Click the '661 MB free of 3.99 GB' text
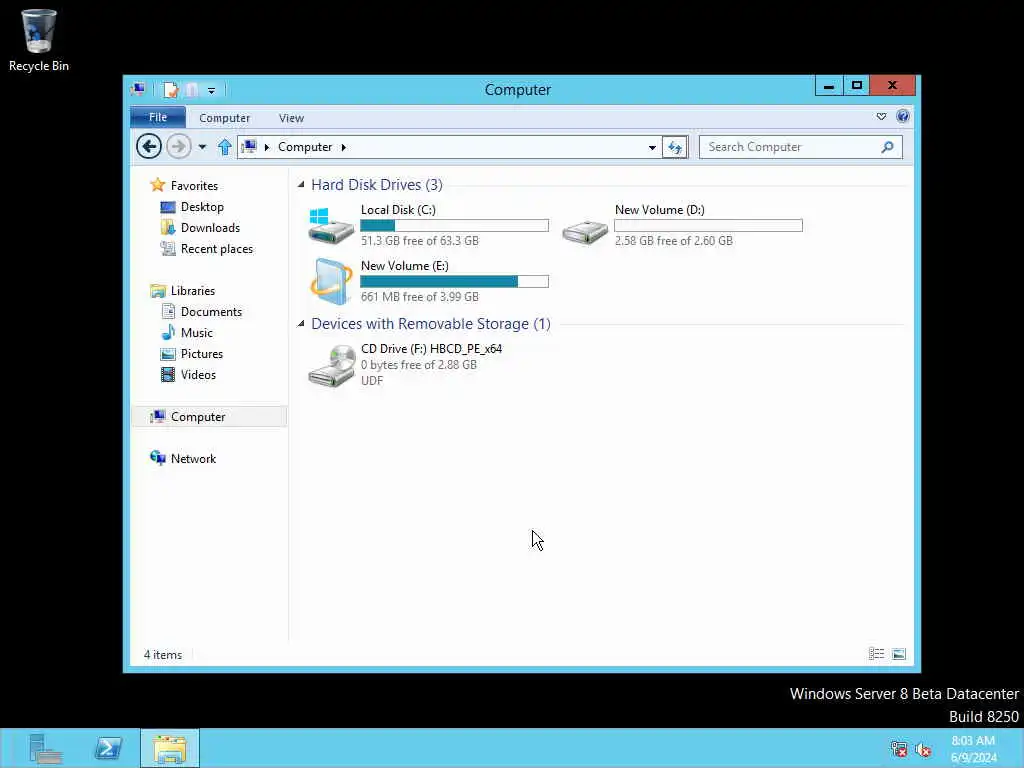The image size is (1024, 768). click(420, 297)
